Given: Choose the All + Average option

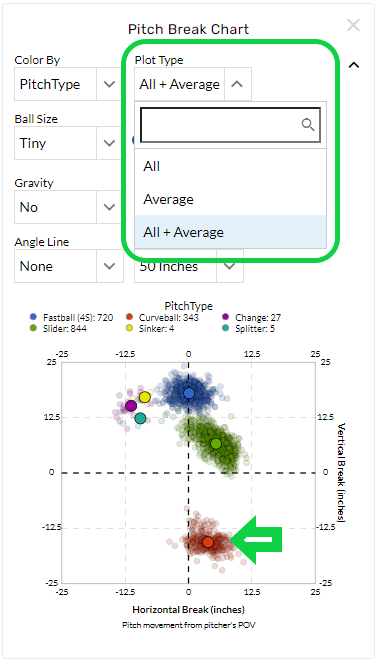Looking at the screenshot, I should (230, 232).
